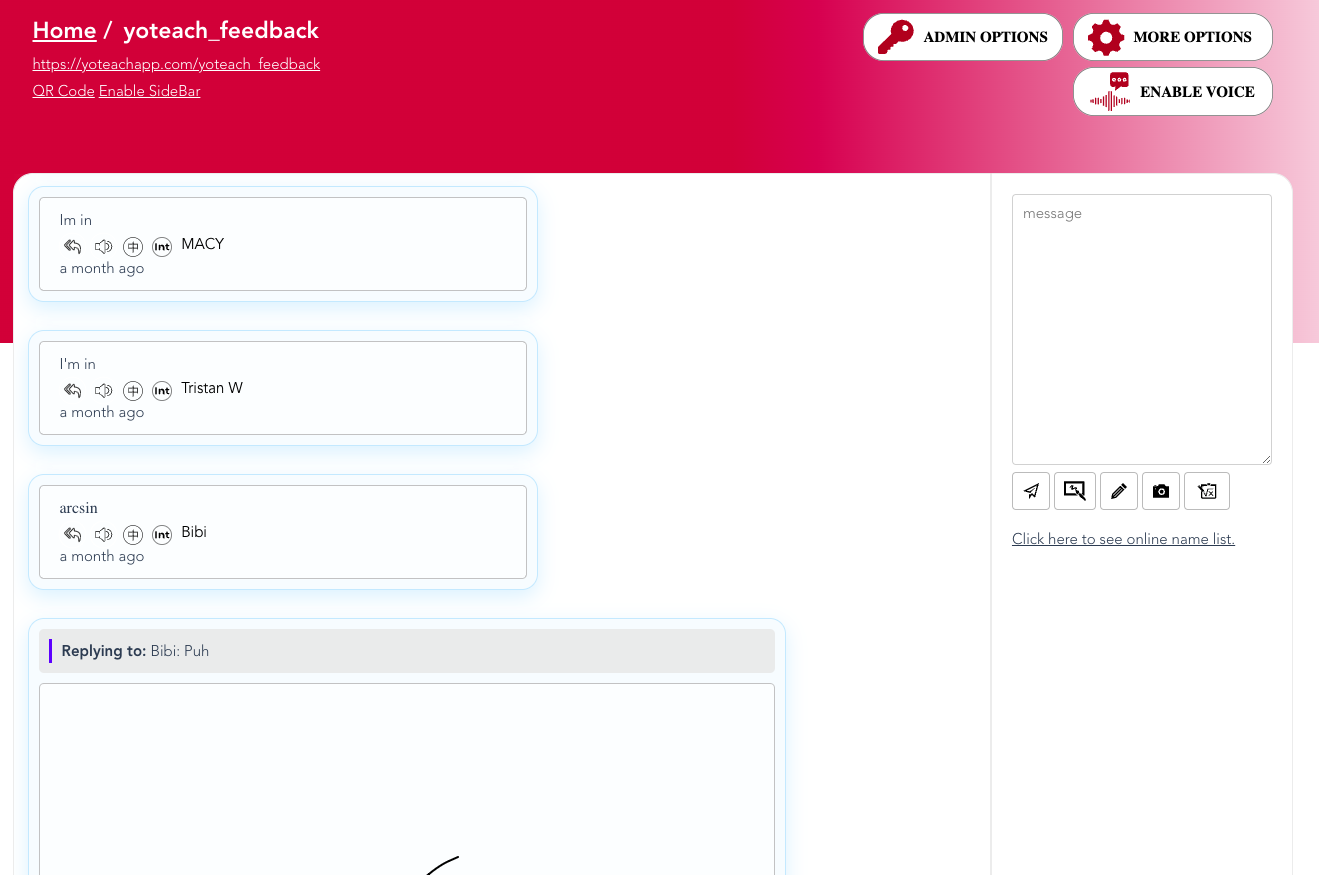This screenshot has height=875, width=1319.
Task: Open the image annotation tool icon
Action: [1074, 491]
